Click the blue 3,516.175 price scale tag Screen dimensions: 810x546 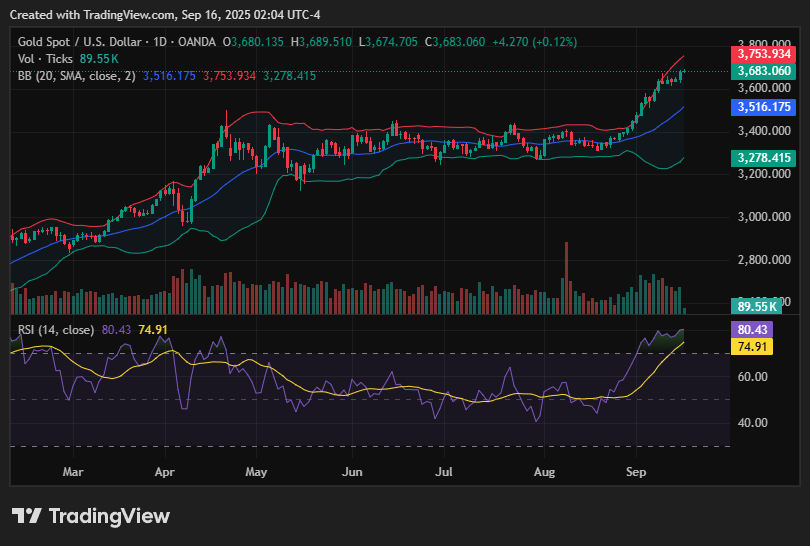pyautogui.click(x=764, y=107)
